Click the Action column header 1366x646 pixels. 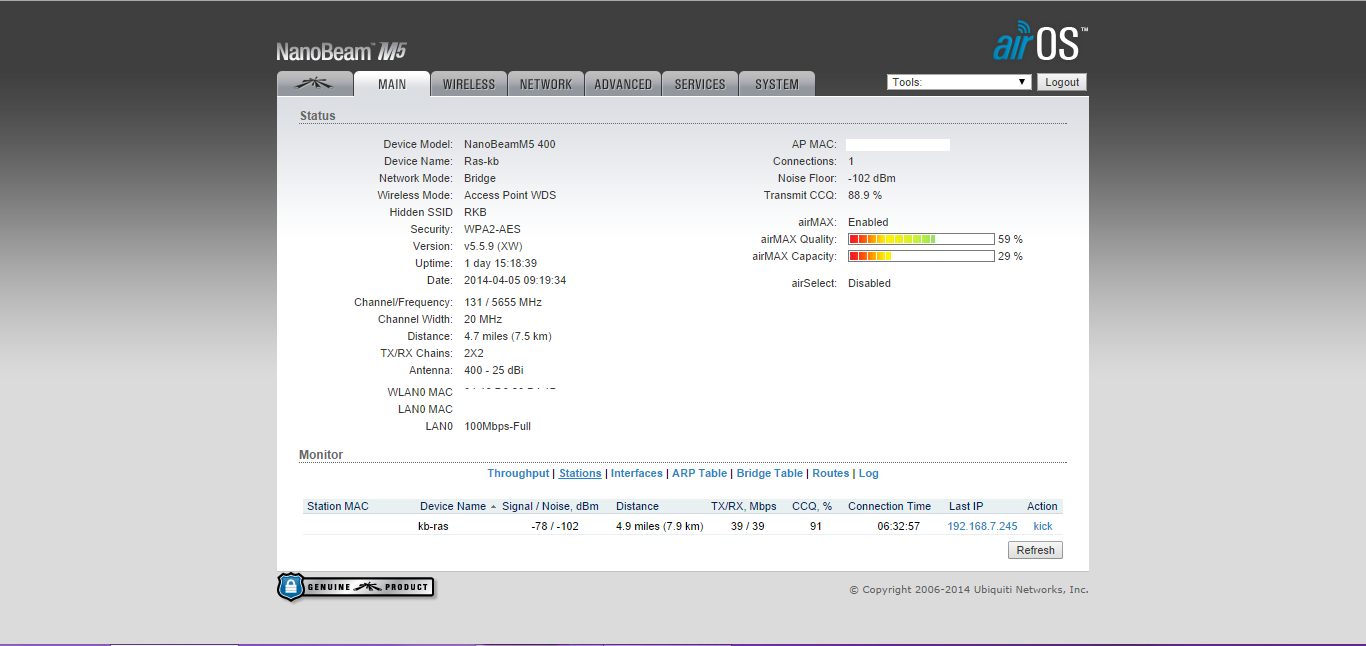tap(1042, 506)
